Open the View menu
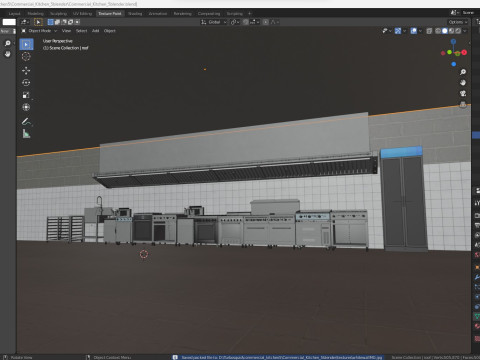 tap(66, 31)
